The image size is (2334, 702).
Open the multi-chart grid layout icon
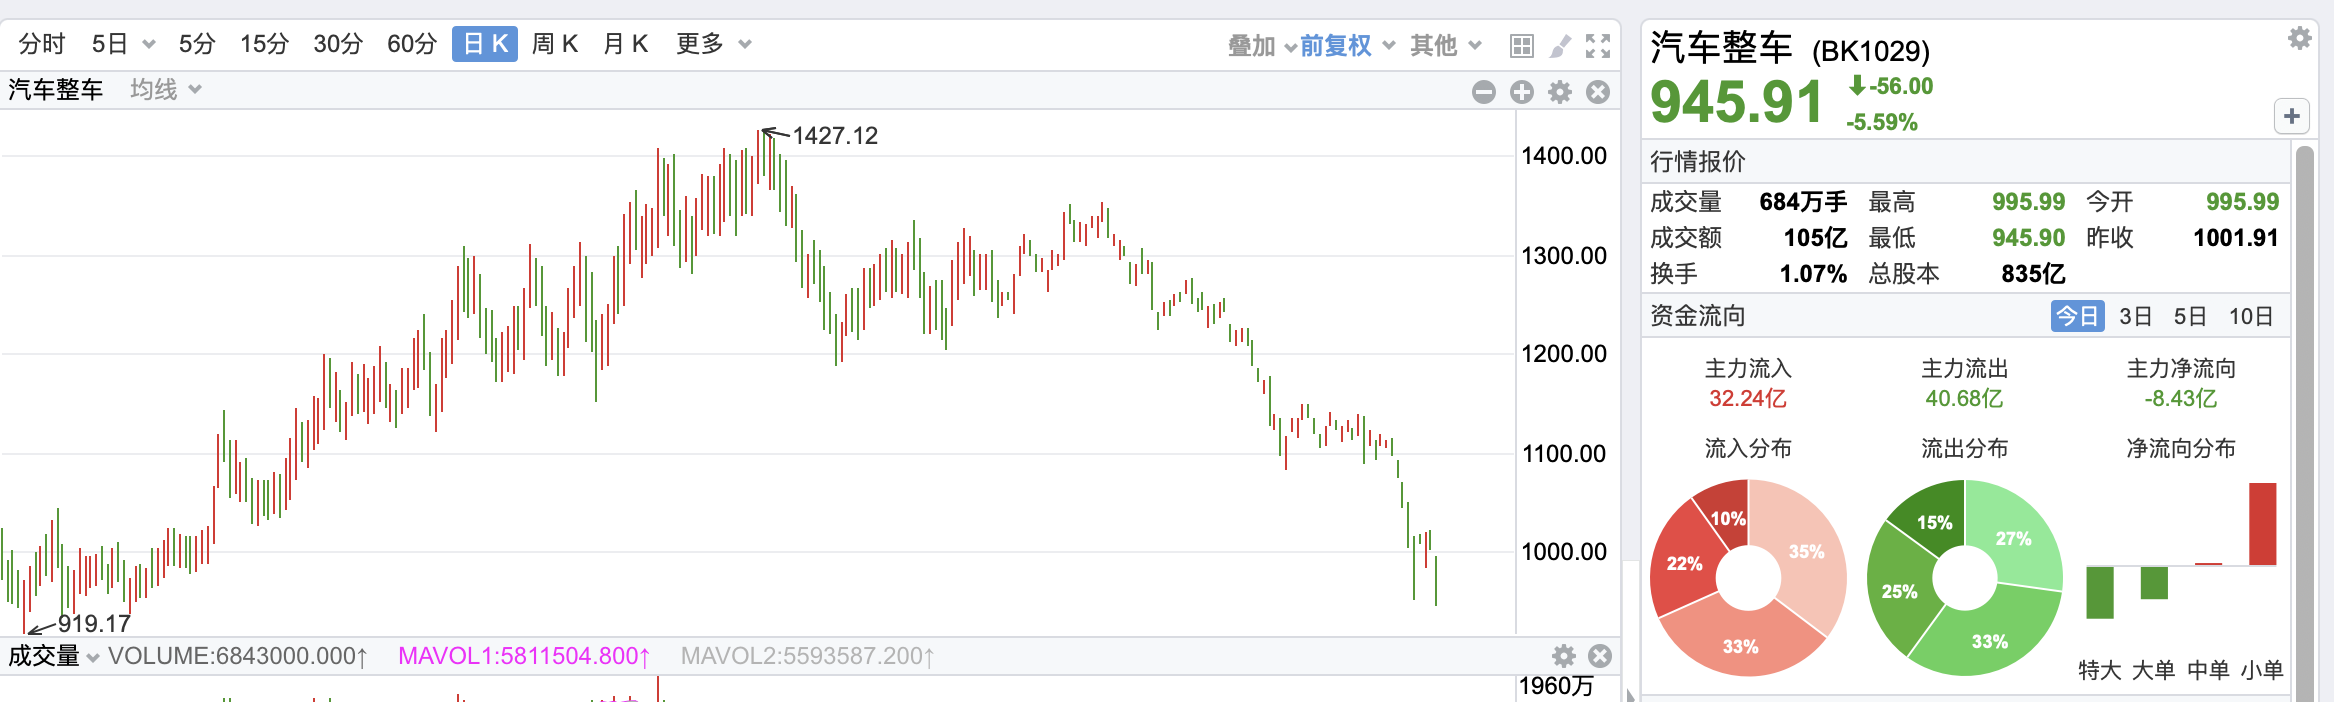coord(1521,46)
